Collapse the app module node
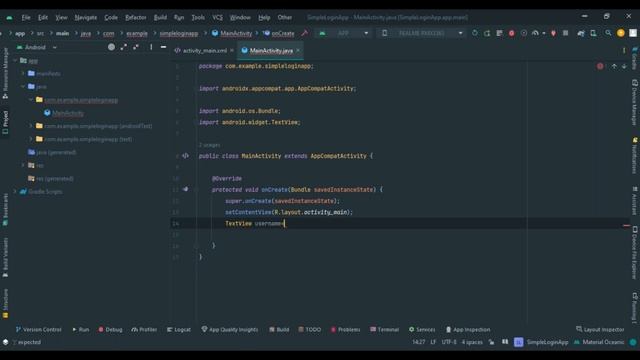Viewport: 640px width, 360px height. point(16,60)
